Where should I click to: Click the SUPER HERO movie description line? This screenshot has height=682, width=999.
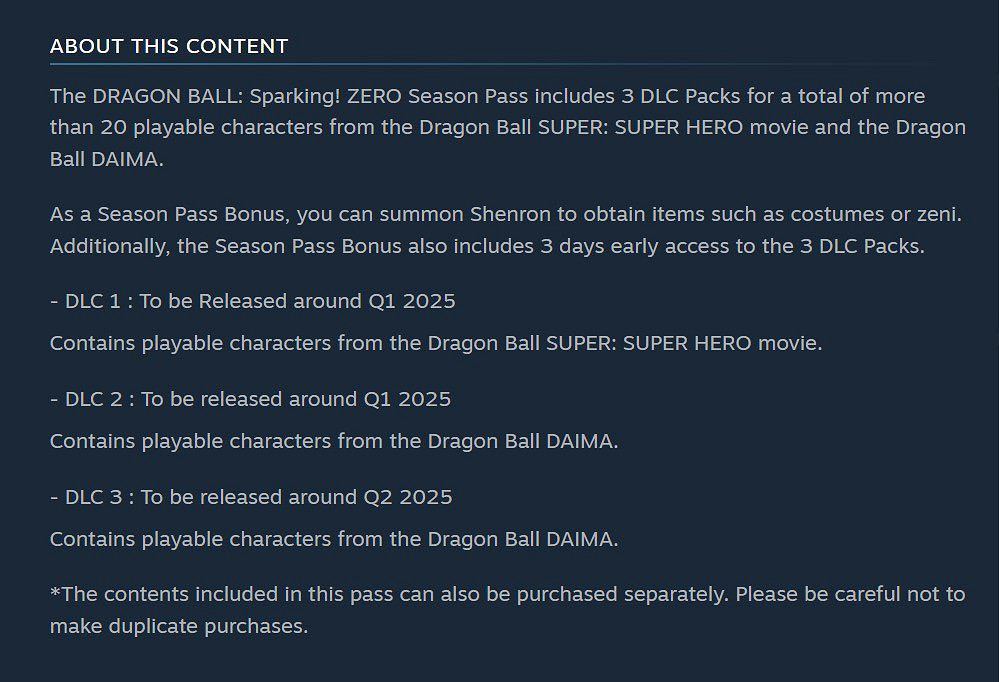[436, 343]
